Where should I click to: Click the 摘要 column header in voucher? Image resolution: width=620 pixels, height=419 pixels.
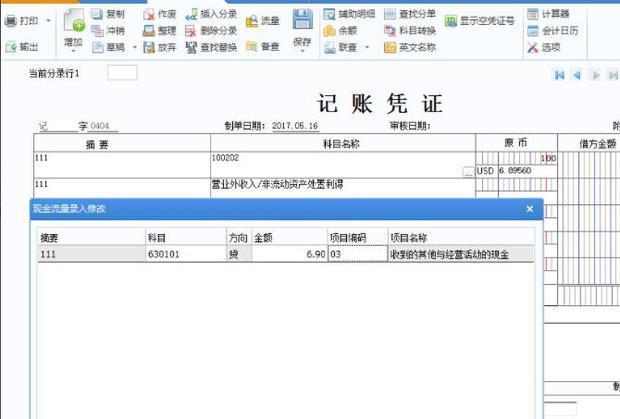click(122, 144)
